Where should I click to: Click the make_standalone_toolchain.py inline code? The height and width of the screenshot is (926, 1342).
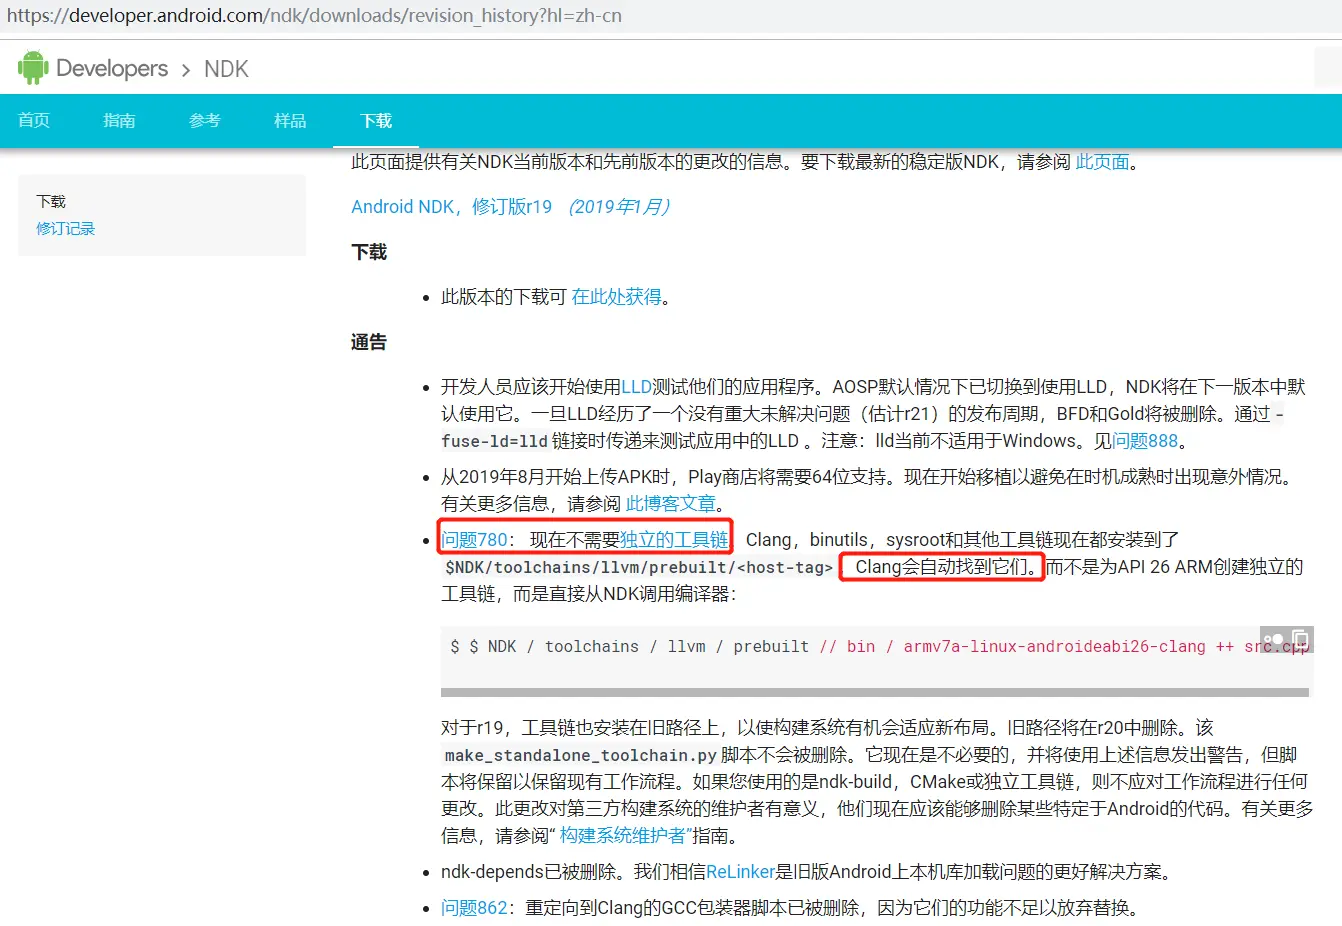[580, 755]
